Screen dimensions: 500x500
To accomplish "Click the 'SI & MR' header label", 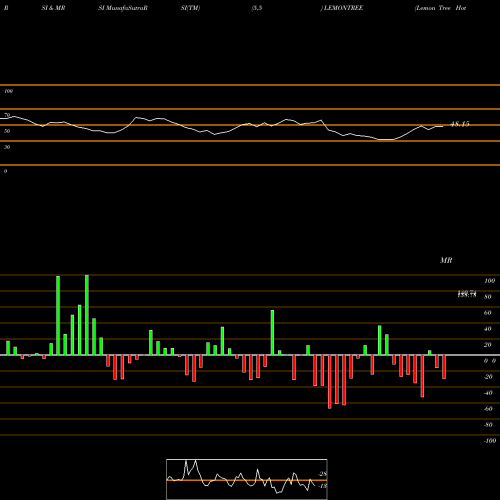I will click(53, 8).
